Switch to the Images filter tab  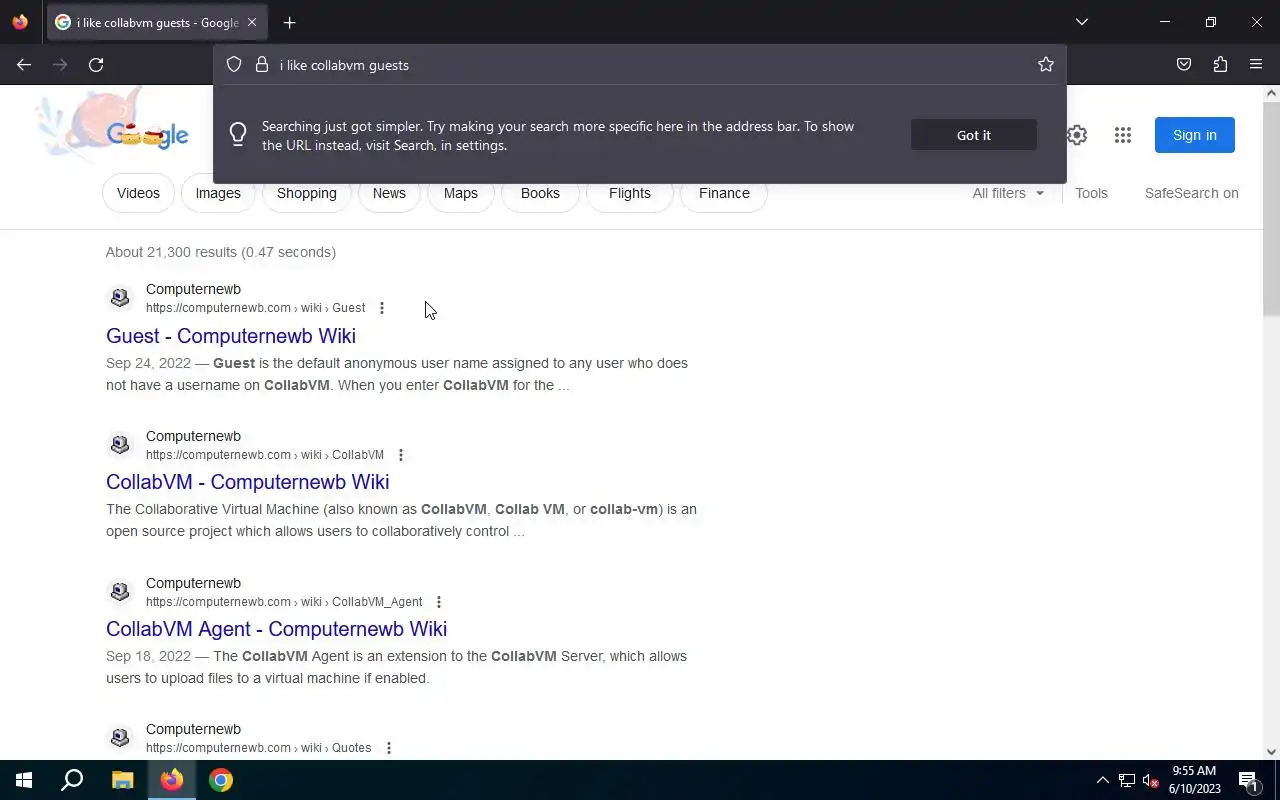(x=218, y=193)
